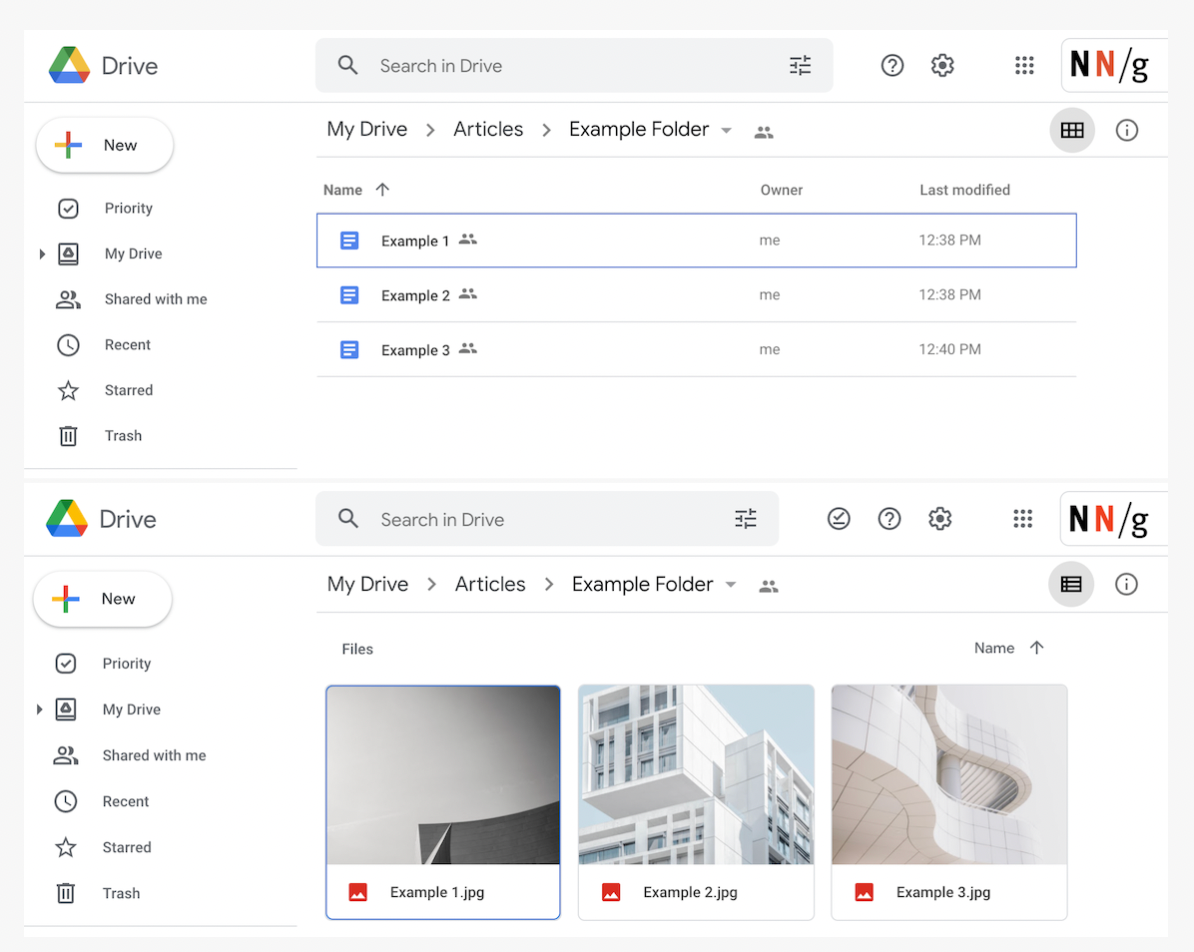Click shared people icon beside upper Example Folder

click(764, 133)
